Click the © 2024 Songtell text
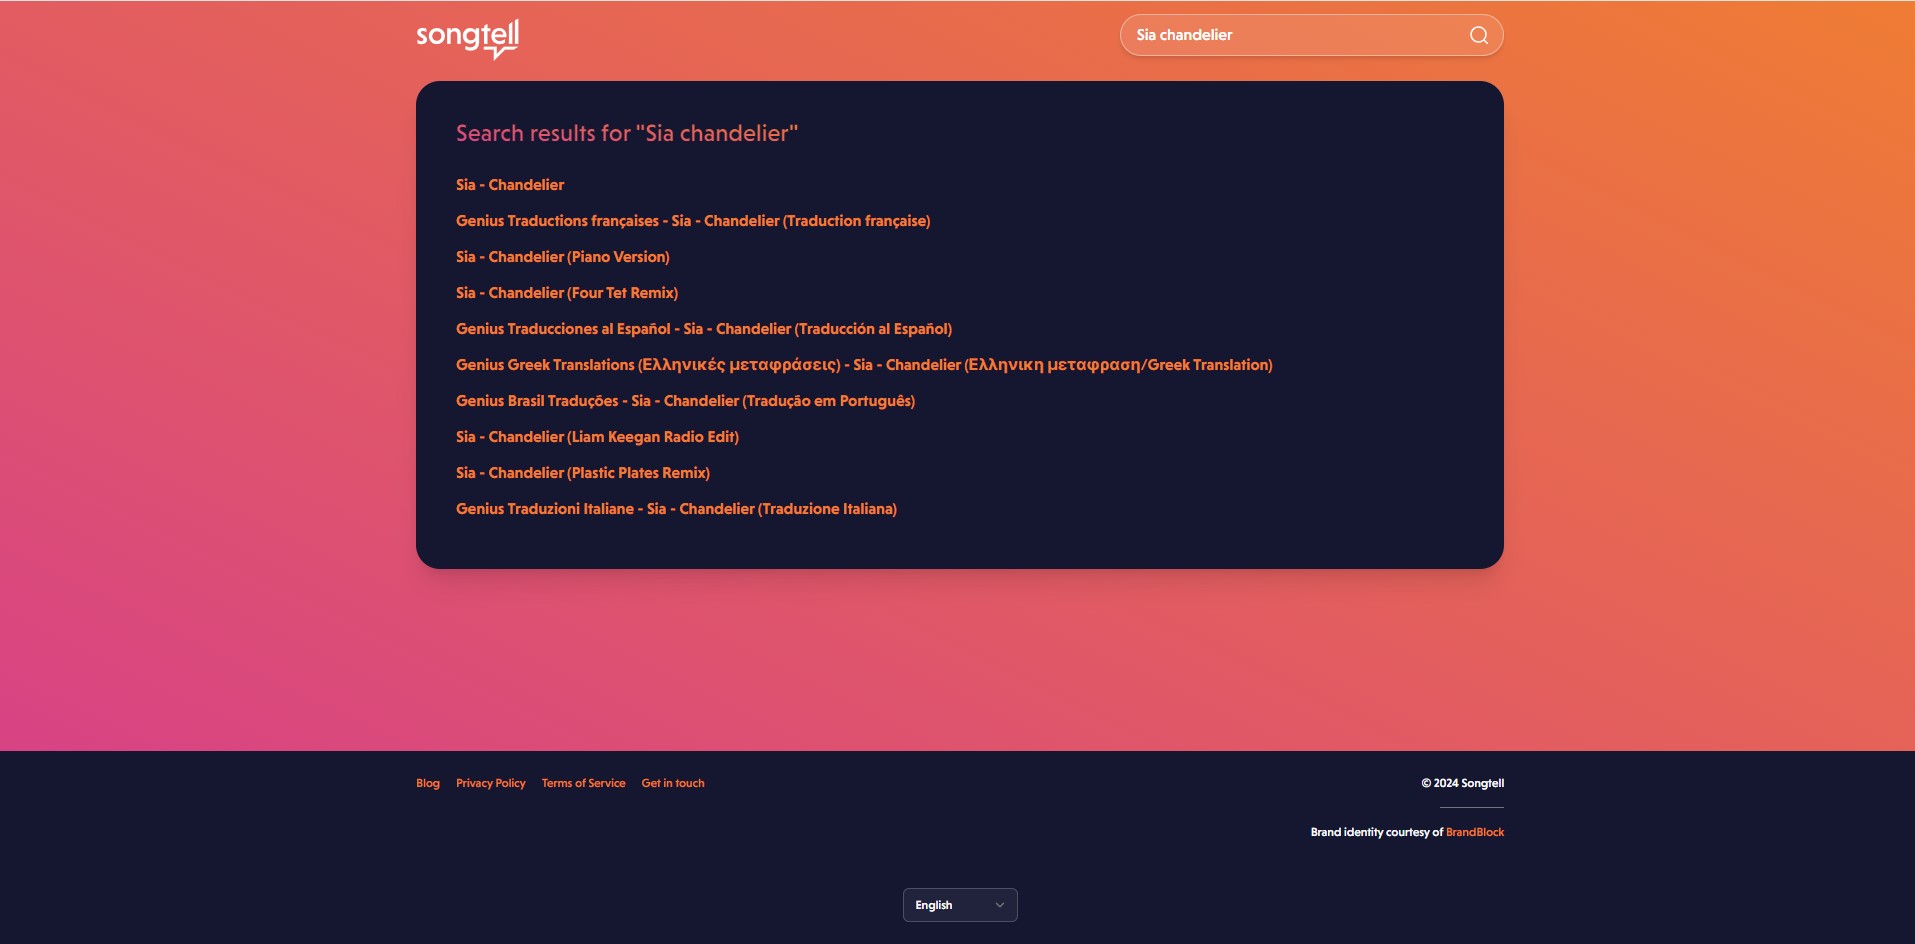This screenshot has width=1915, height=944. point(1463,783)
